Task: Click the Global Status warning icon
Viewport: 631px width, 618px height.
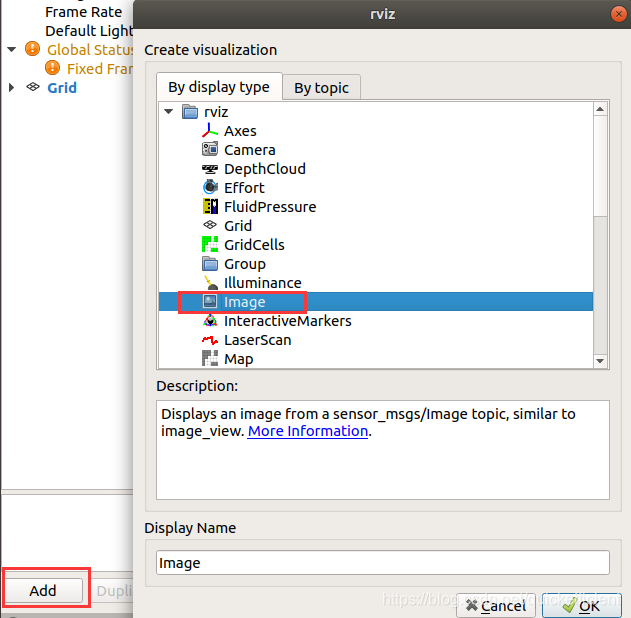Action: pyautogui.click(x=32, y=49)
